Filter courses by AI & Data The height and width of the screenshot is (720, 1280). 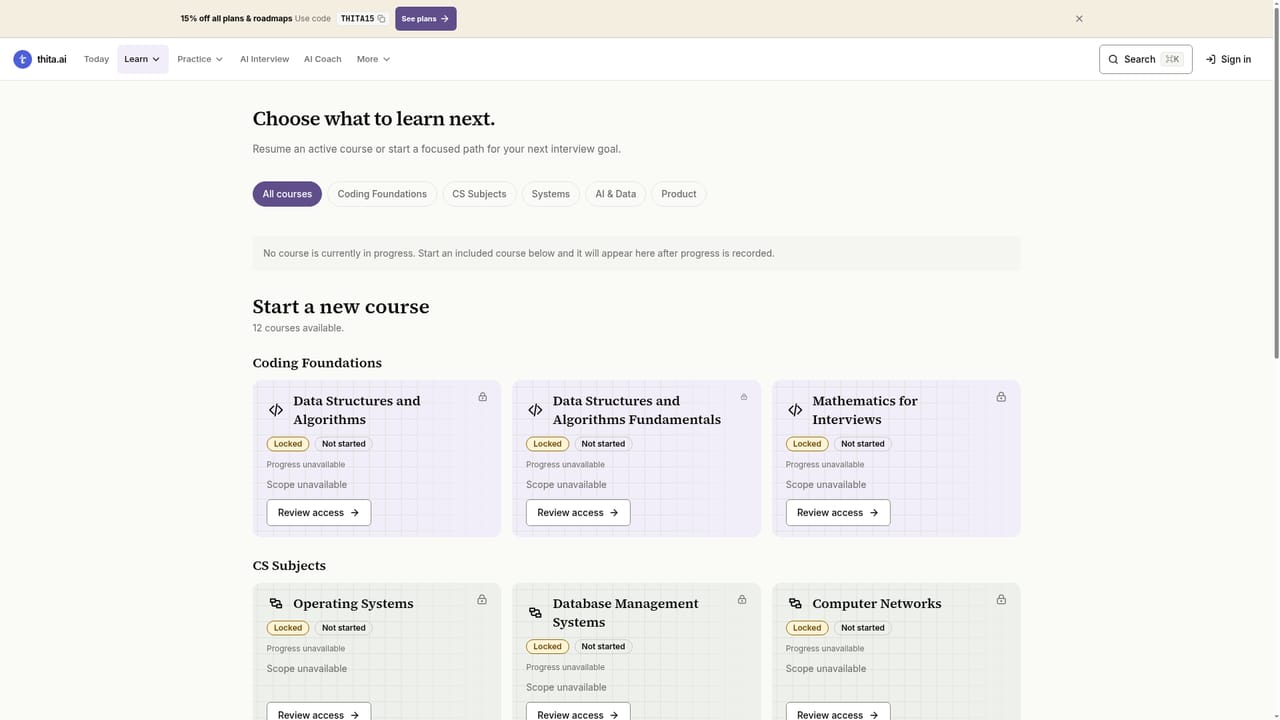(615, 194)
